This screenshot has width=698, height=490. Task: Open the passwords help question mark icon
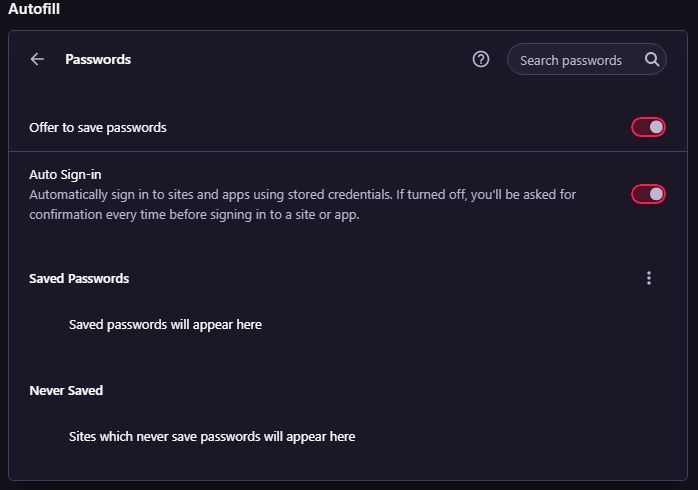click(x=481, y=60)
